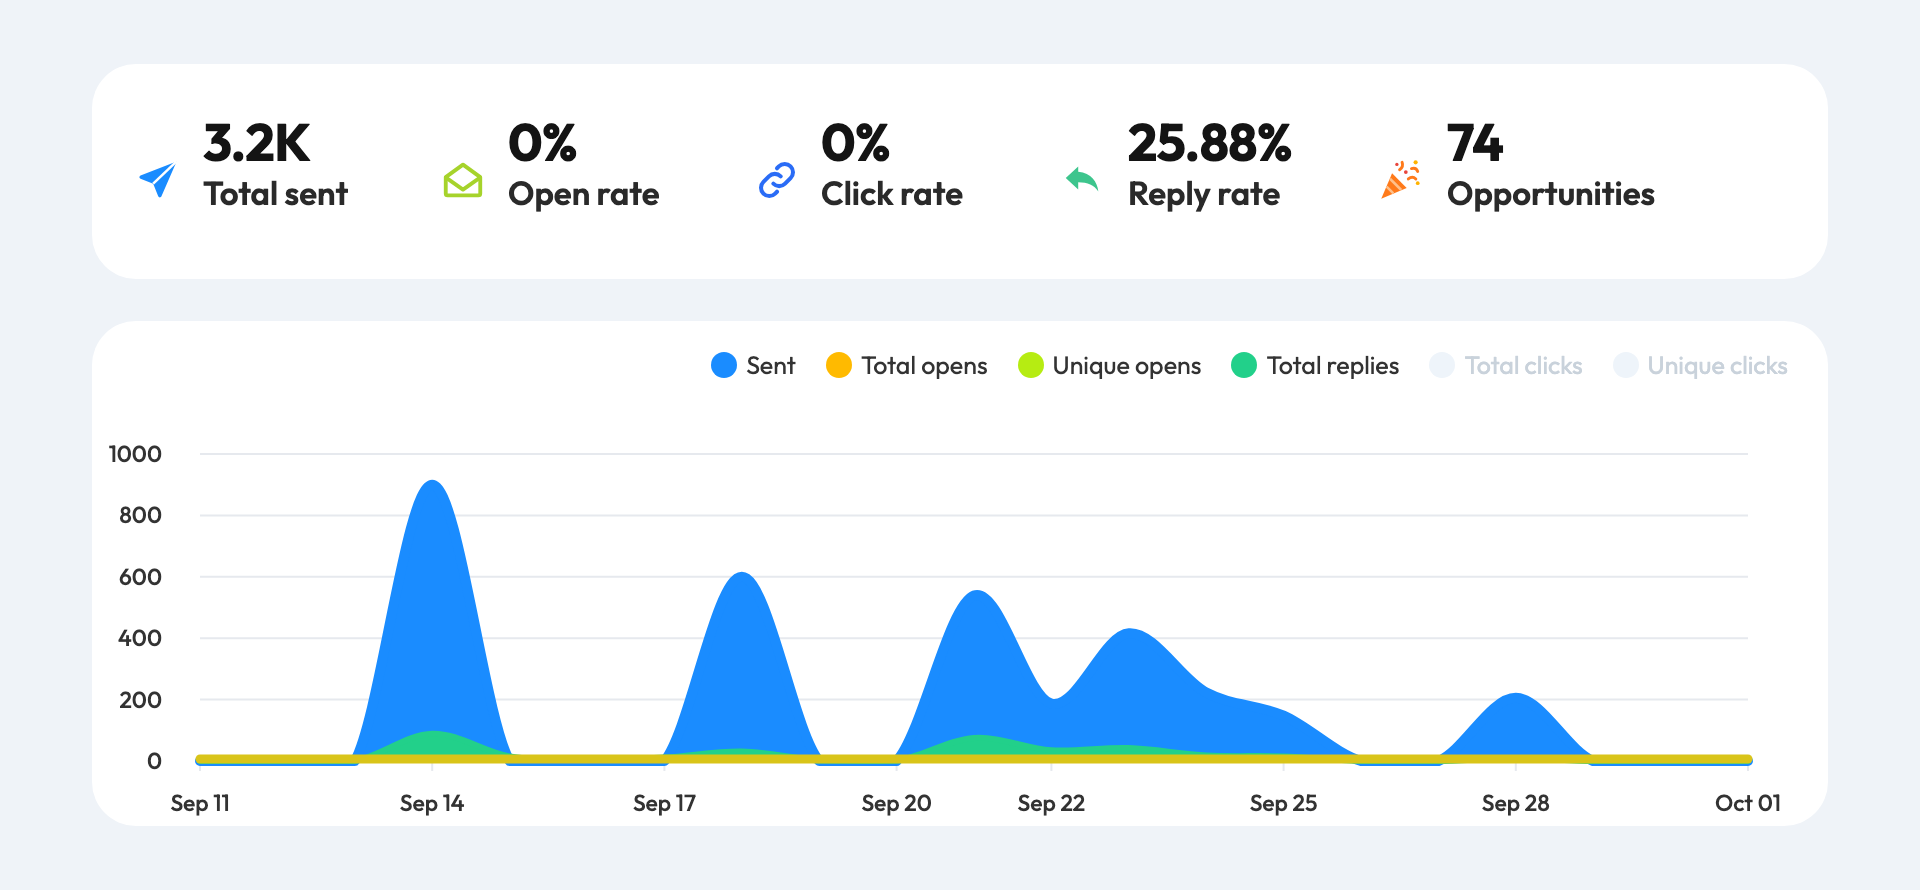
Task: Click the 600 y-axis label
Action: 140,578
